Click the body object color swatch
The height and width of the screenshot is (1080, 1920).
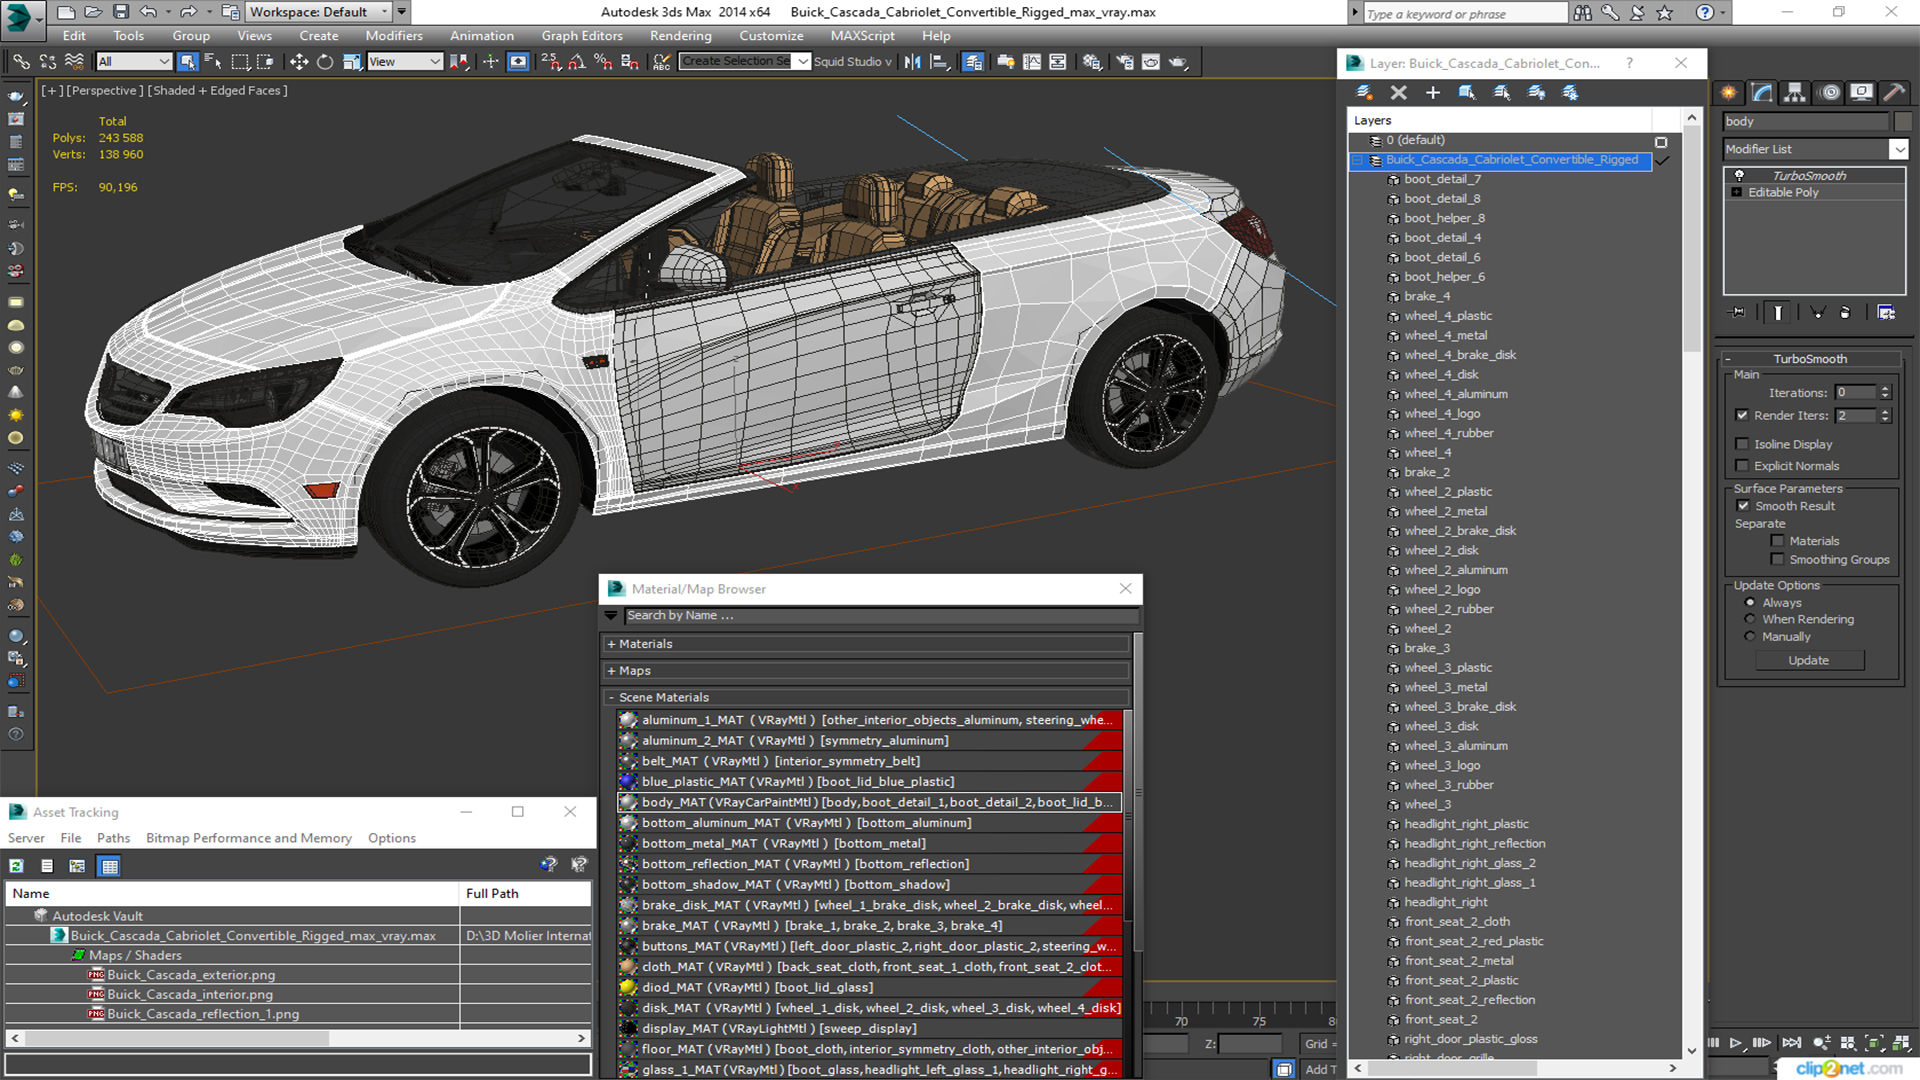[x=1903, y=121]
